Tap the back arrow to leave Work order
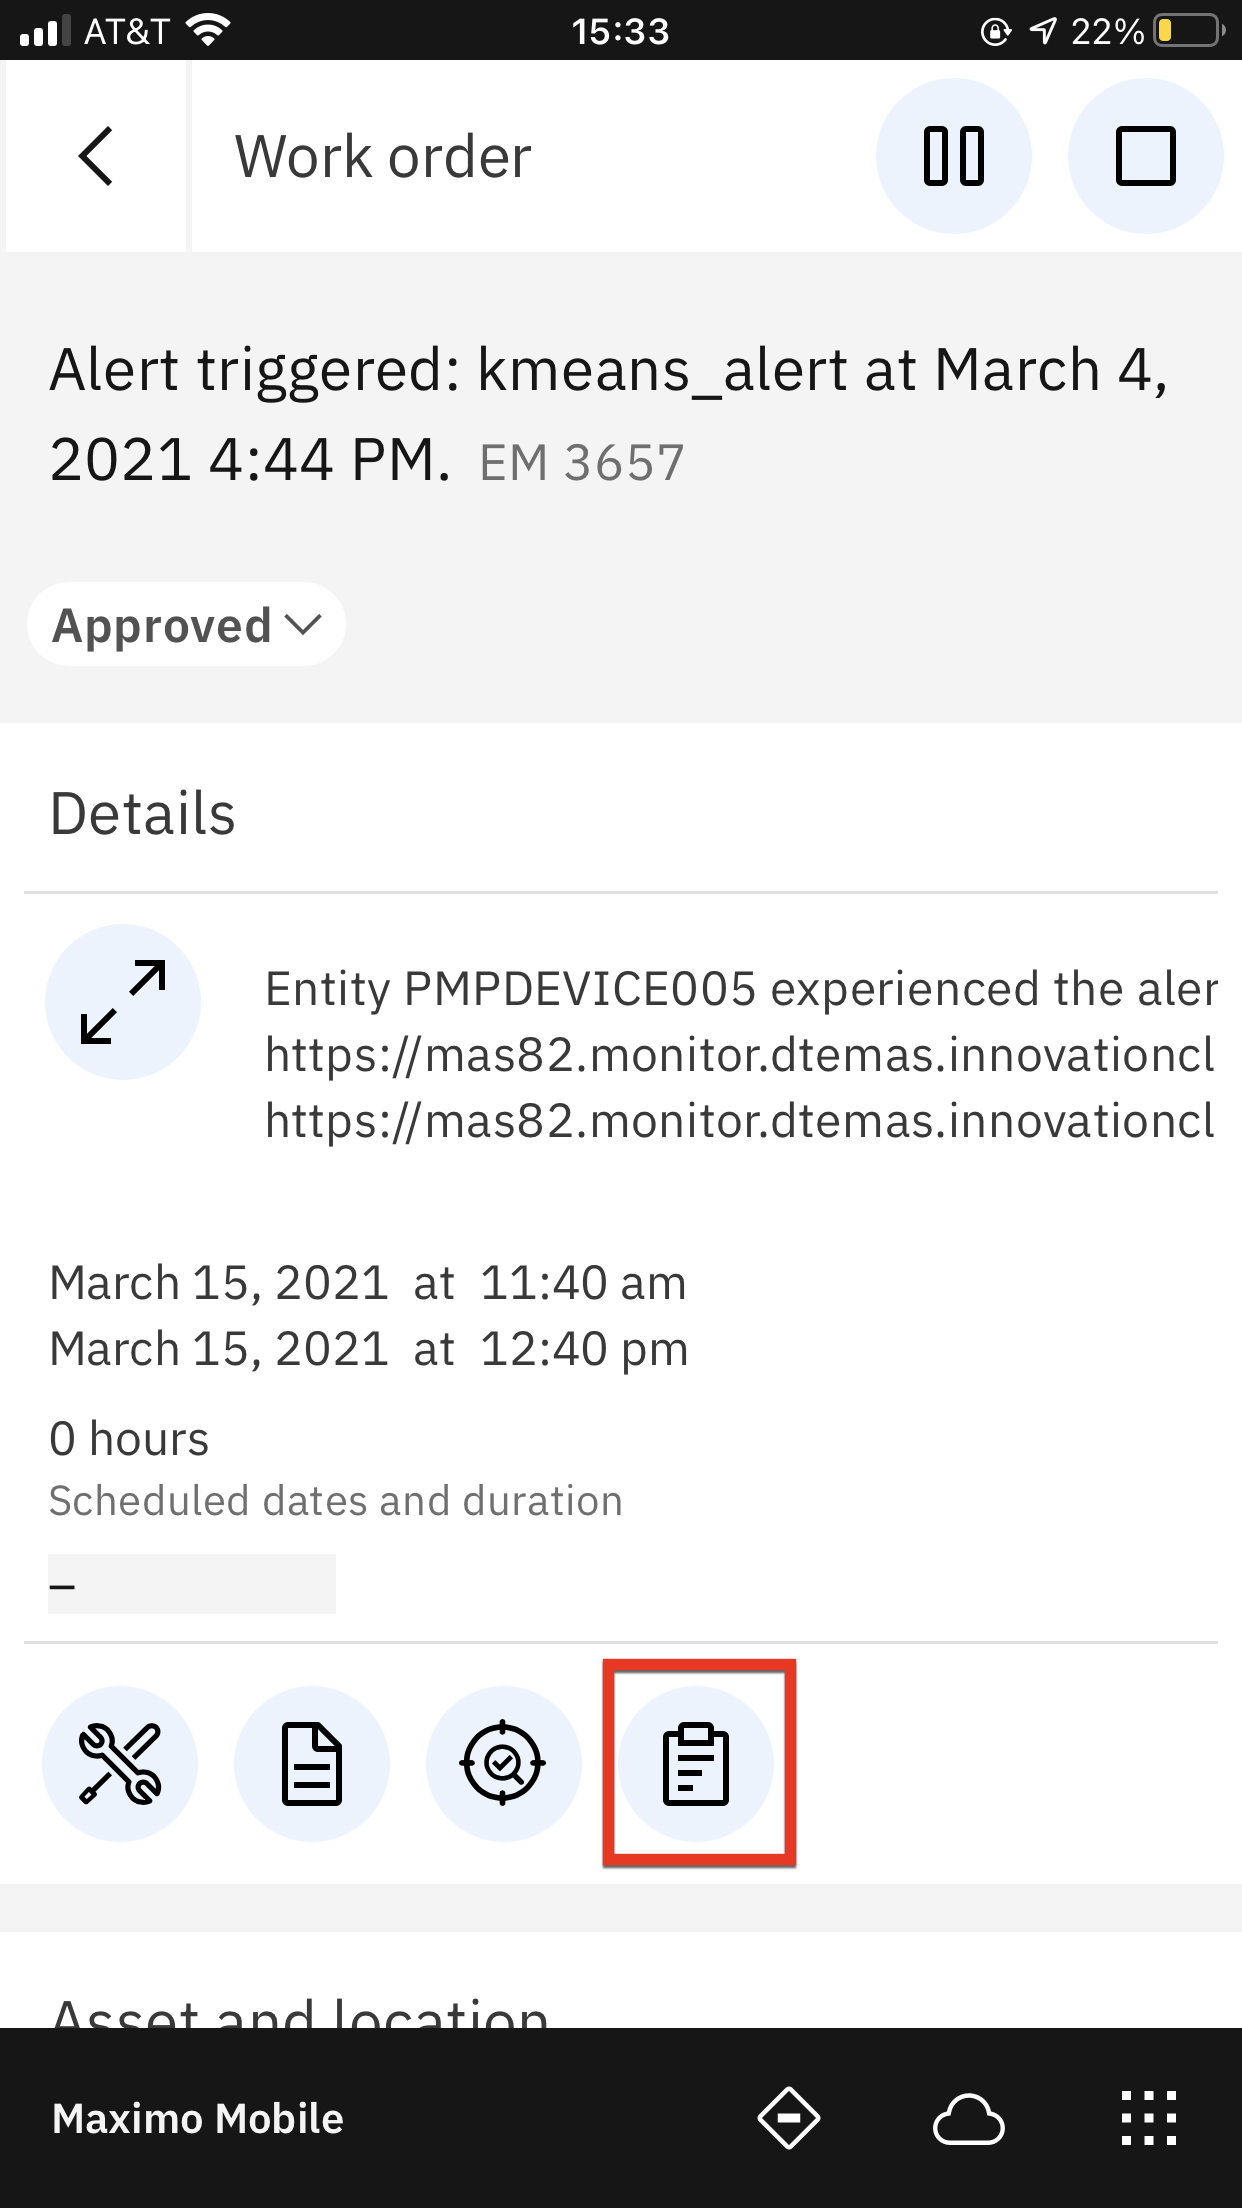 96,156
